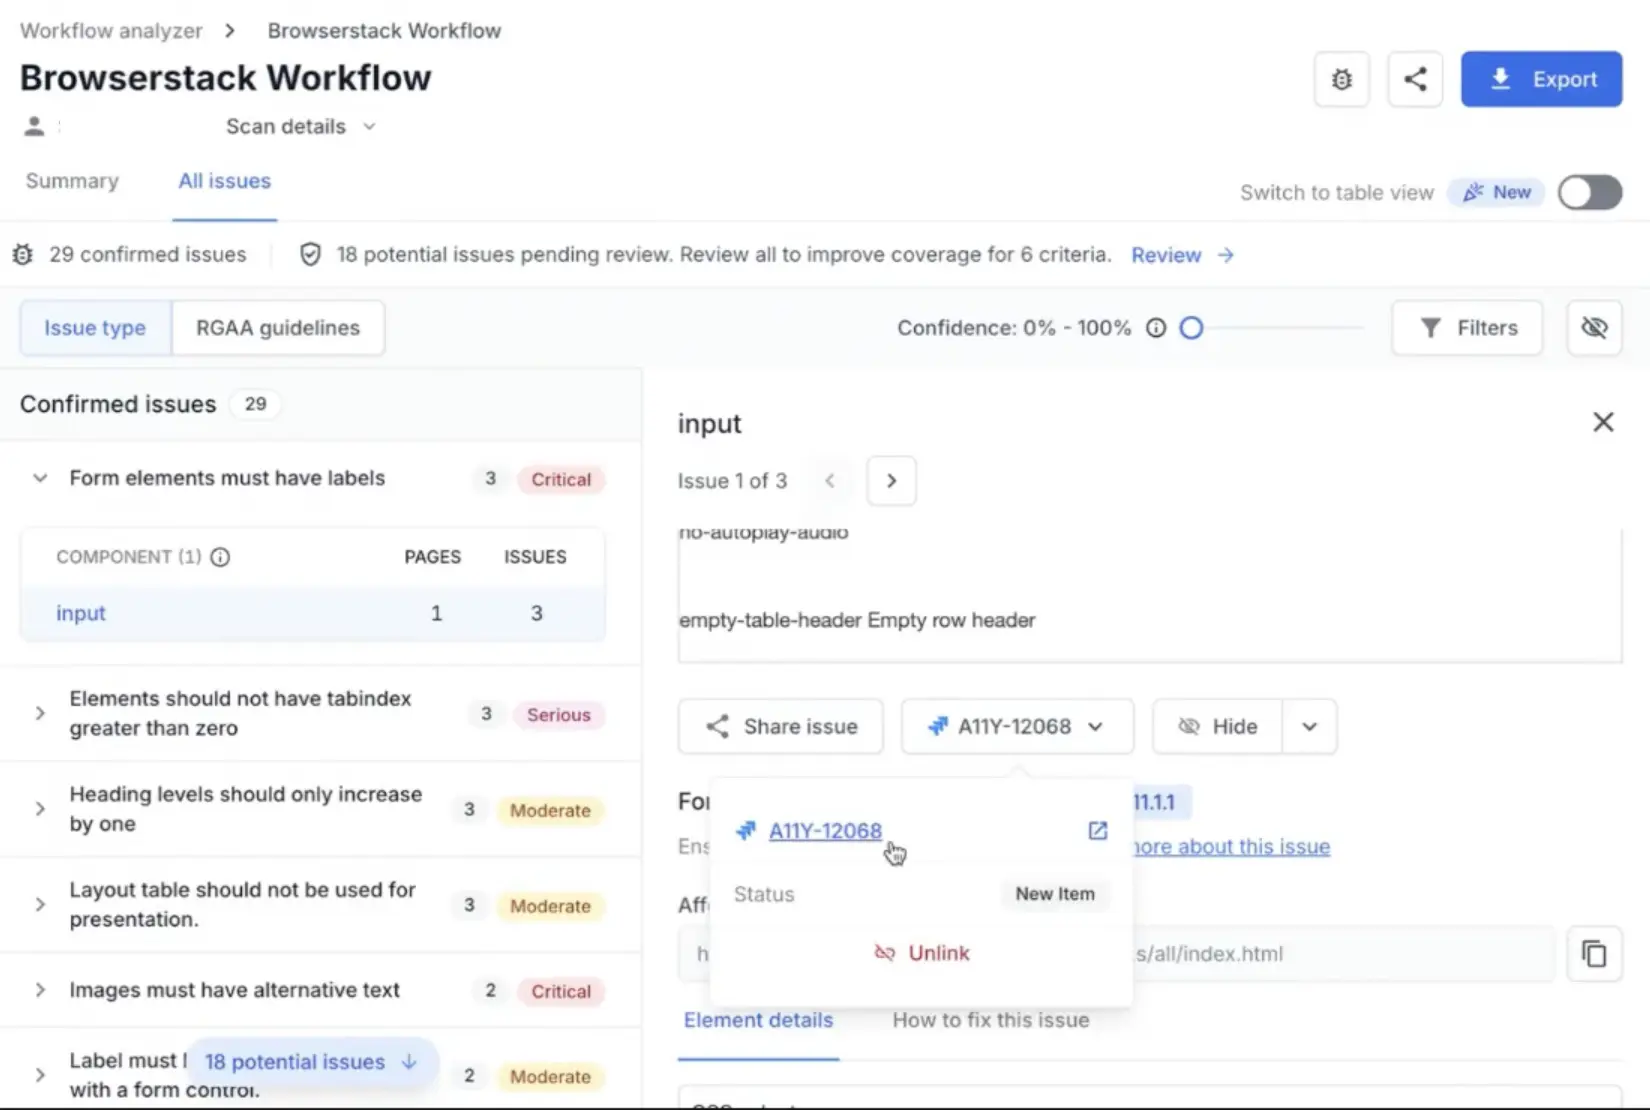Image resolution: width=1650 pixels, height=1110 pixels.
Task: Click the share icon in header
Action: click(1415, 79)
